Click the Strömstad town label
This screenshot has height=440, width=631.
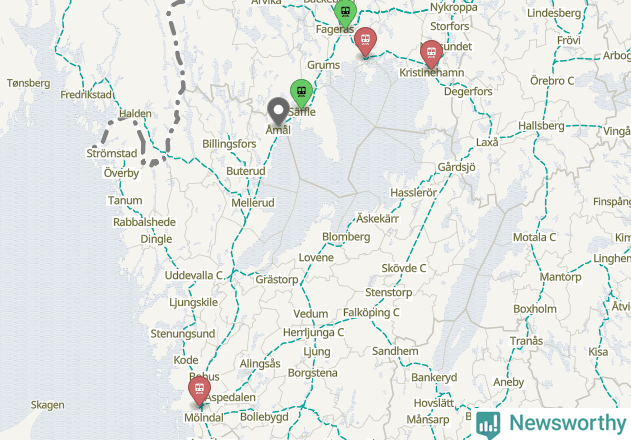click(112, 153)
